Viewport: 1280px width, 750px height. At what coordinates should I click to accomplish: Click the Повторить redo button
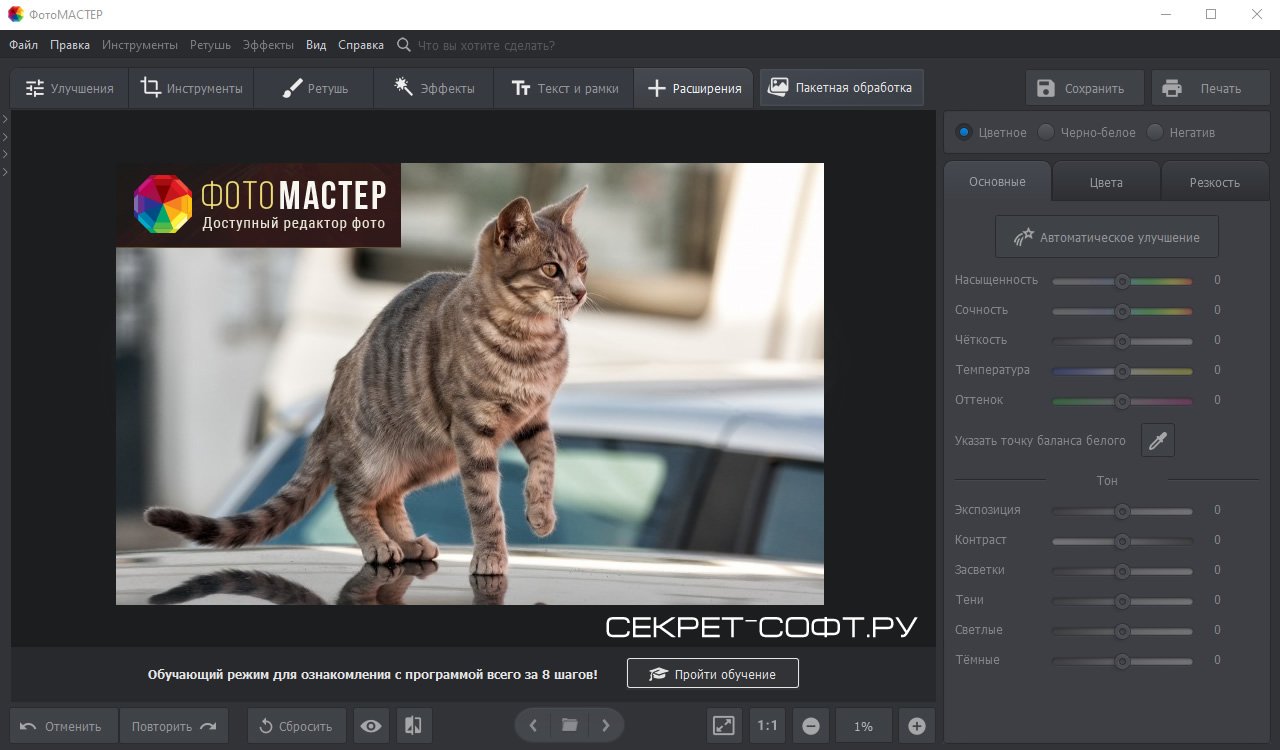tap(174, 726)
